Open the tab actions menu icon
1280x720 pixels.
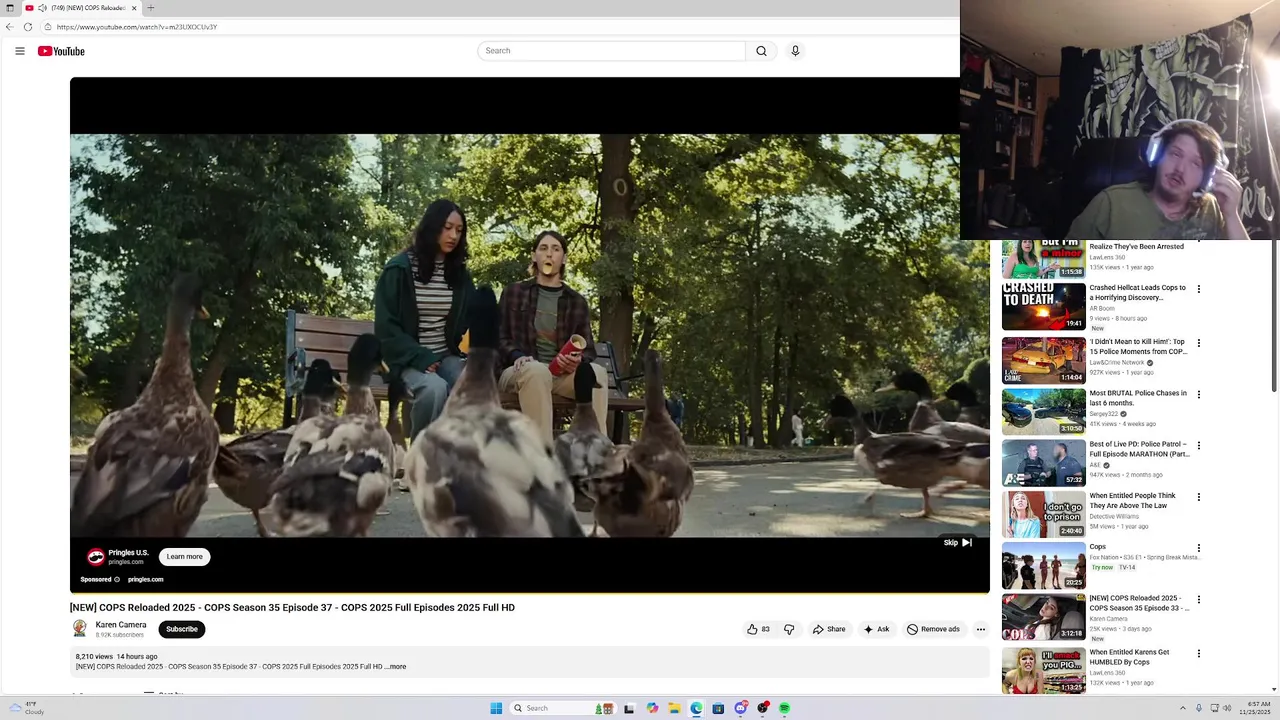pyautogui.click(x=10, y=8)
